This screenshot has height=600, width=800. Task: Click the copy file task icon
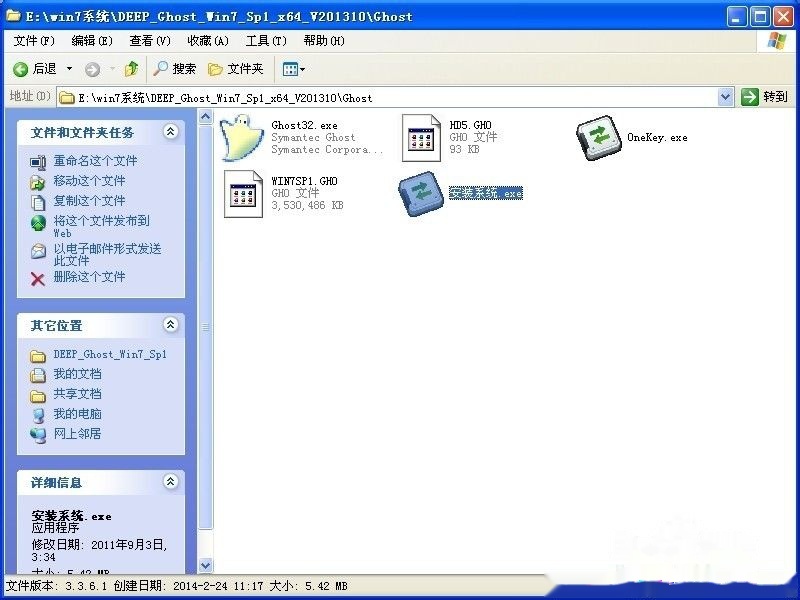click(38, 202)
